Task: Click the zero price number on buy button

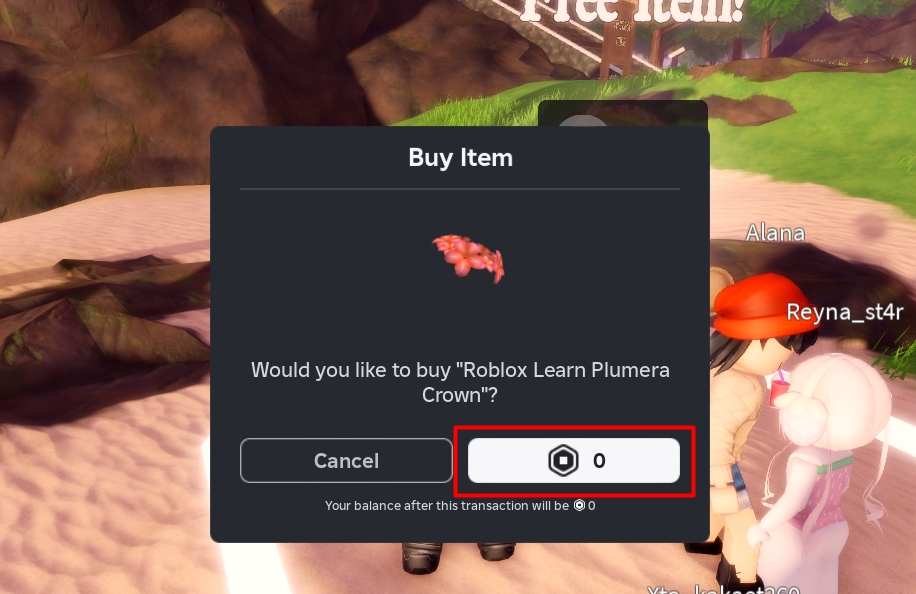Action: coord(599,461)
